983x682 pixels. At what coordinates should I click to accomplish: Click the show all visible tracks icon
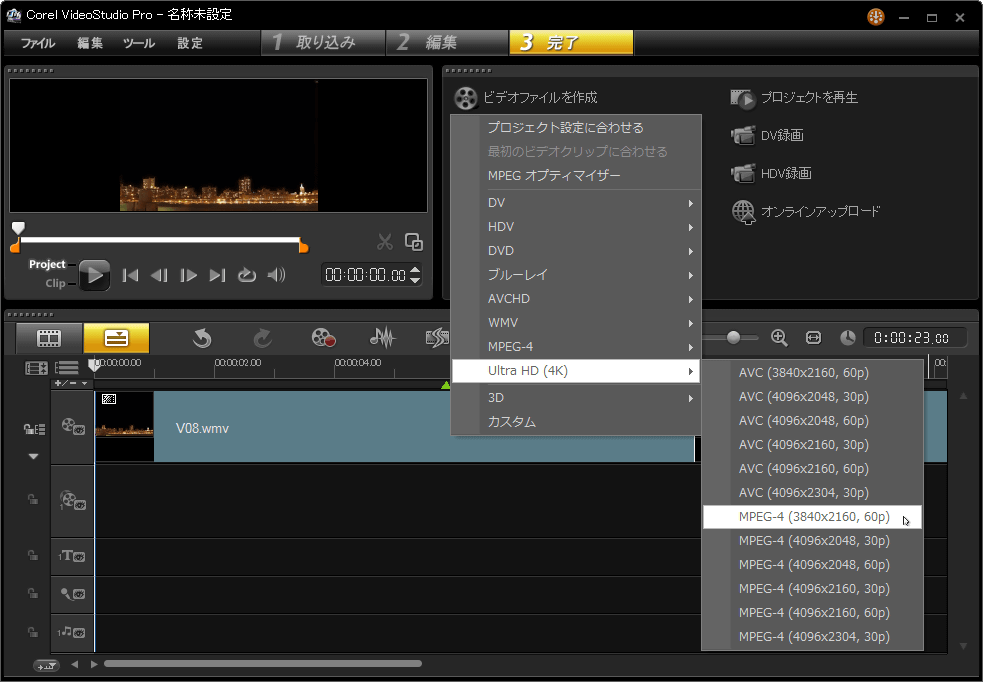[x=66, y=368]
